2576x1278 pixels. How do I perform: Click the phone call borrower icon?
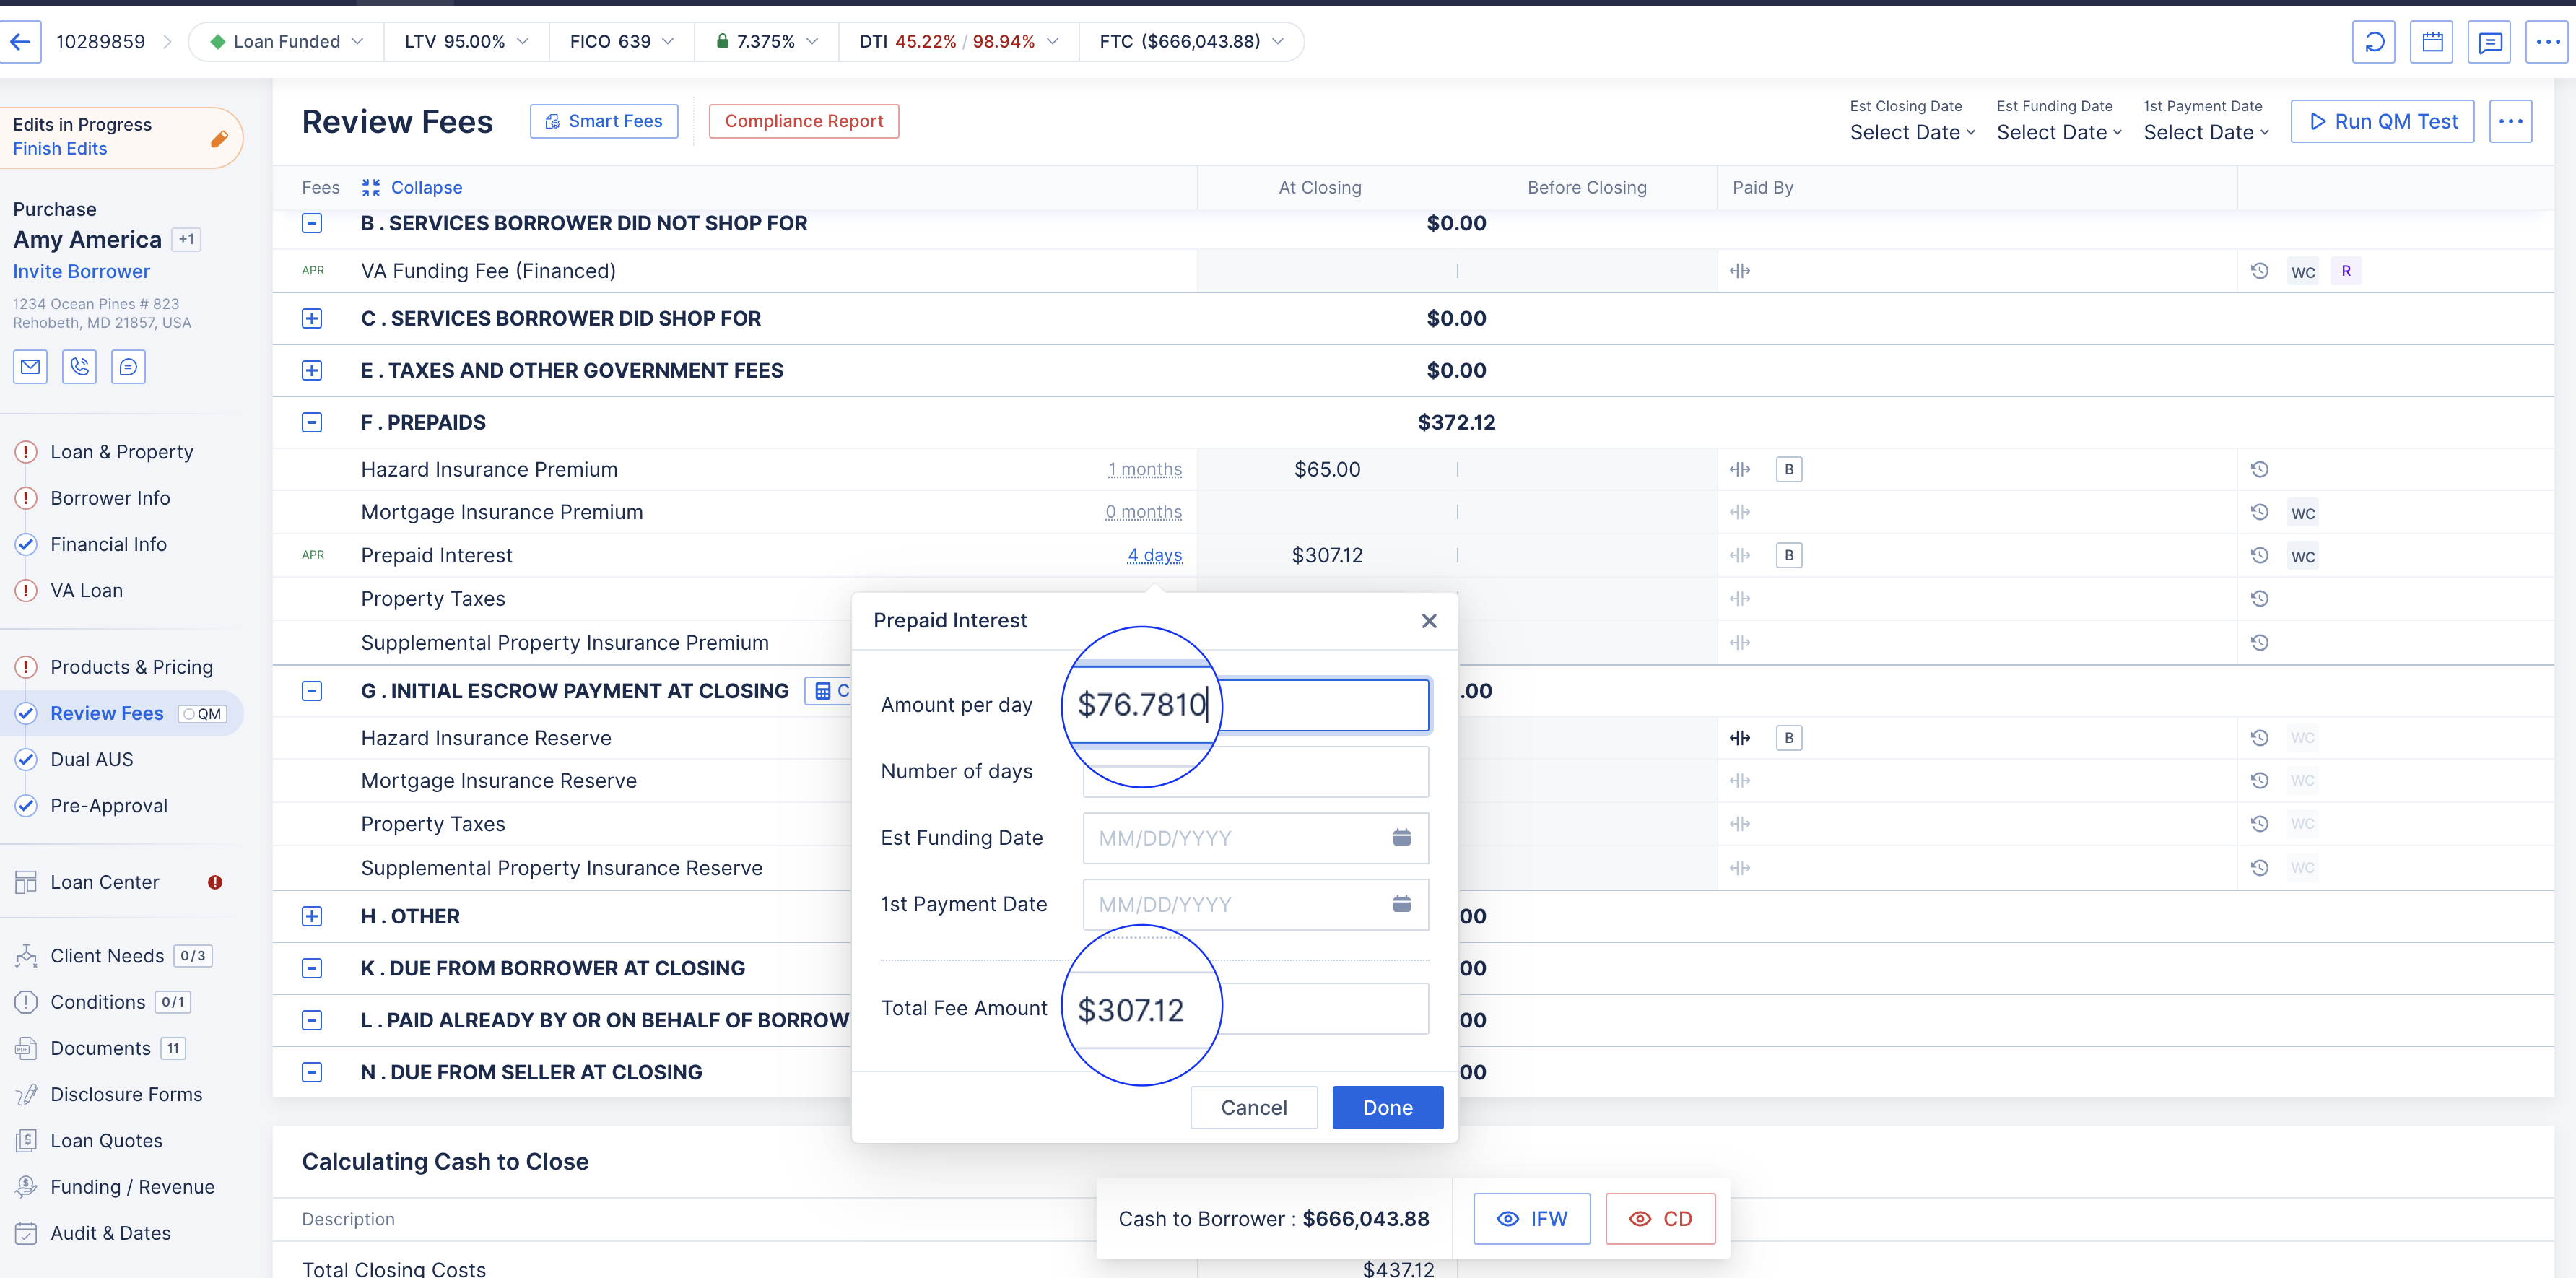pos(79,367)
